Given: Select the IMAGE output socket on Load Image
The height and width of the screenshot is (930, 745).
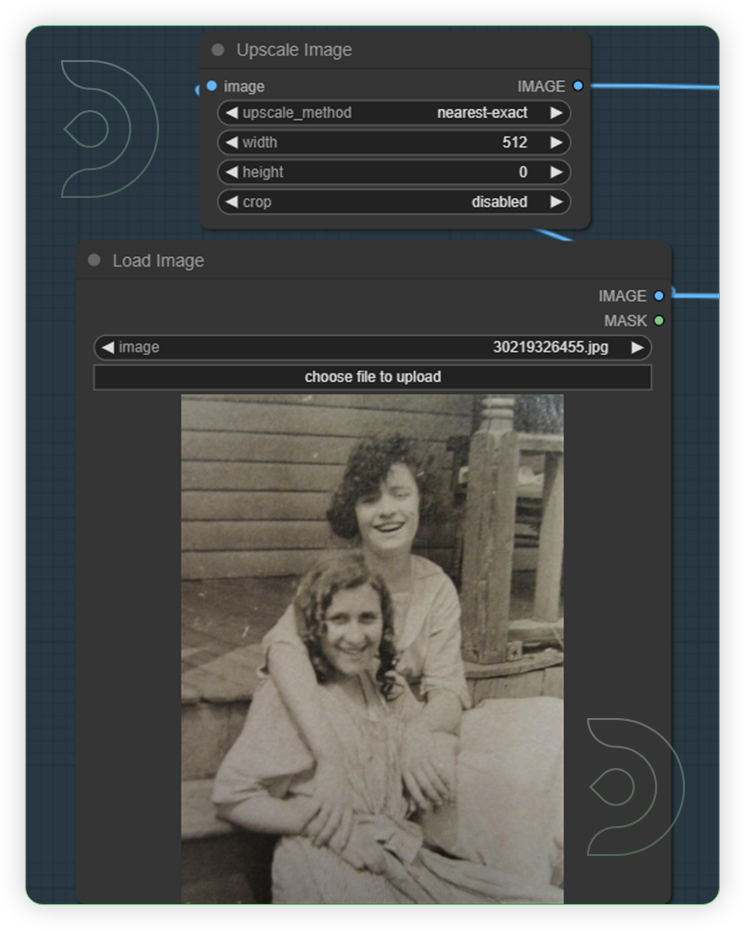Looking at the screenshot, I should [x=658, y=295].
